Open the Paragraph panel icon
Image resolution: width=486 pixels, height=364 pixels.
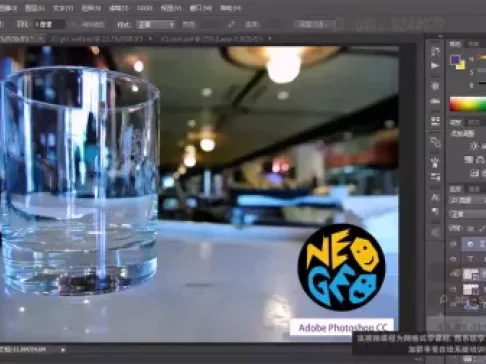click(x=435, y=211)
